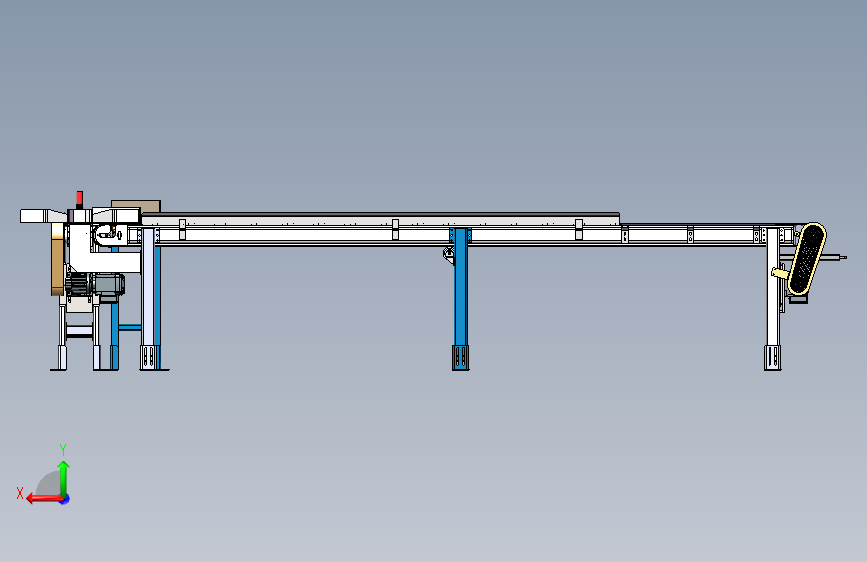
Task: Click the red X axis arrow of triad
Action: 44,499
